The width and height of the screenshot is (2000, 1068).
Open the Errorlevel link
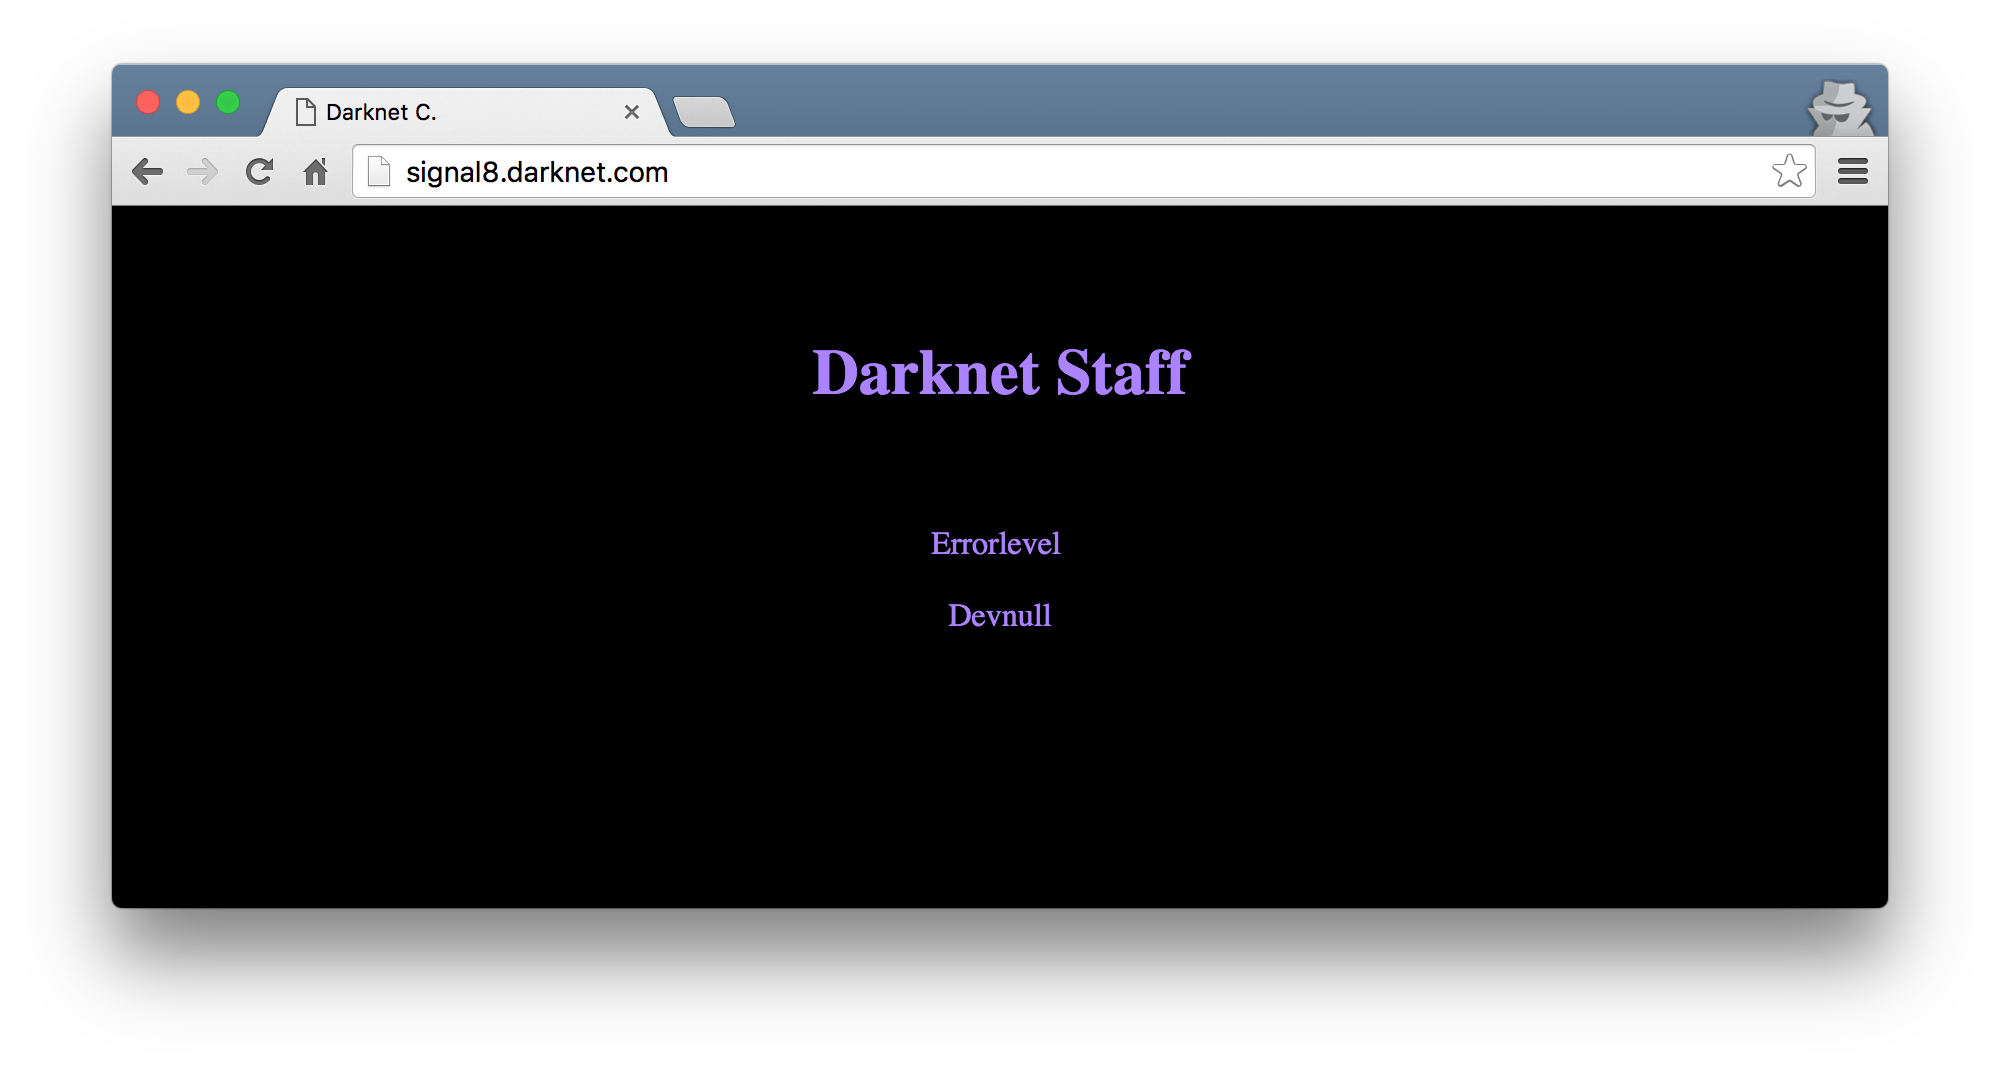[x=995, y=543]
